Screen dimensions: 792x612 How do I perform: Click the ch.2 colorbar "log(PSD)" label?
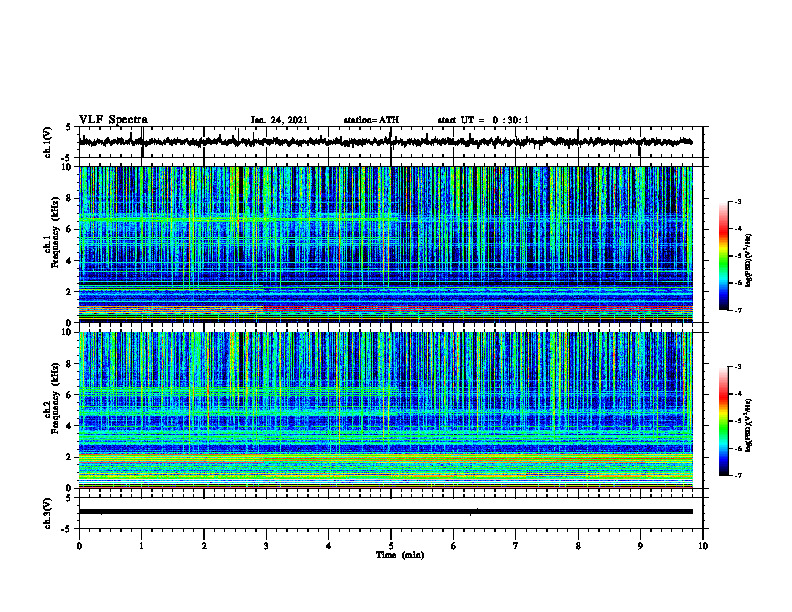click(749, 425)
